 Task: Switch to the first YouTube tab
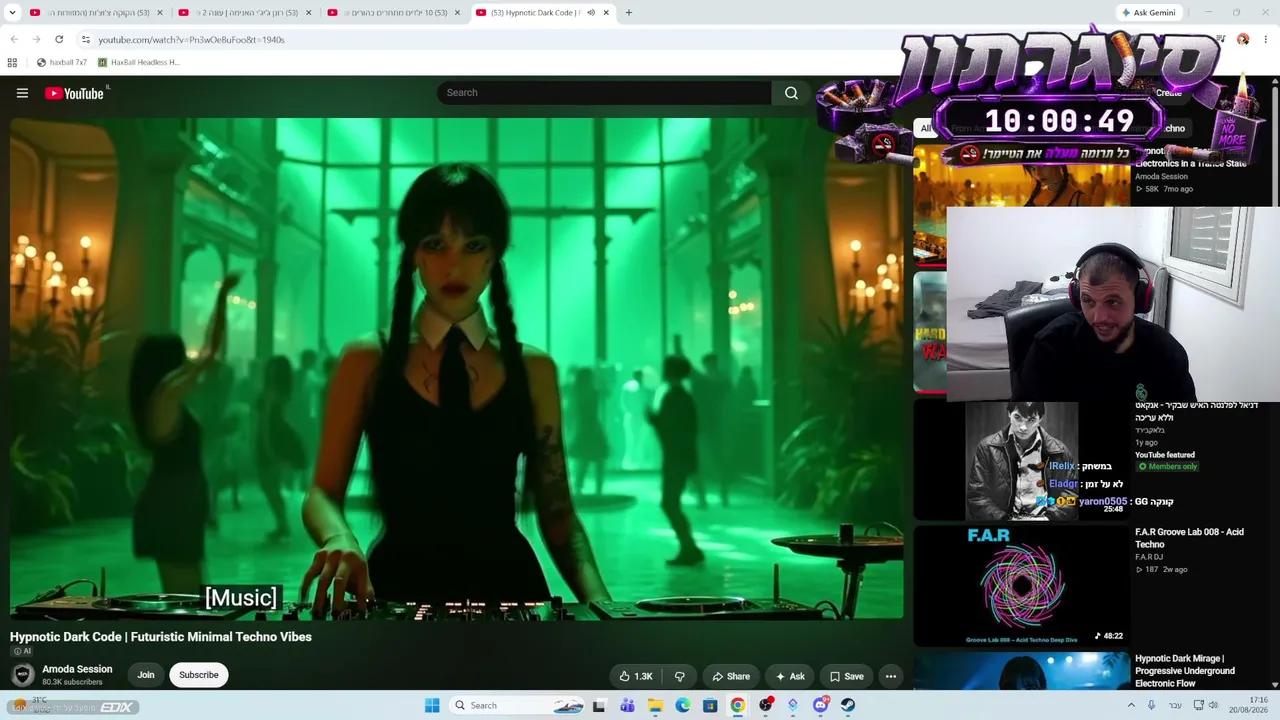(95, 13)
